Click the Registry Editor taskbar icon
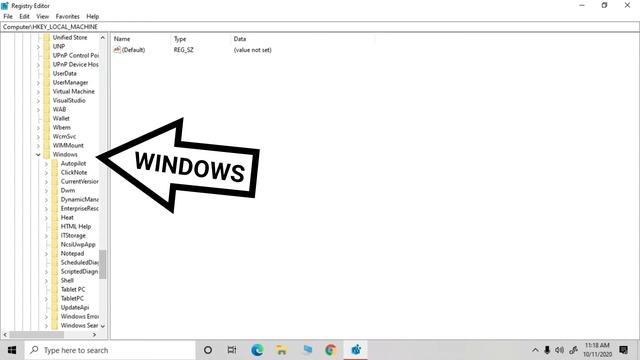This screenshot has width=640, height=360. [356, 350]
